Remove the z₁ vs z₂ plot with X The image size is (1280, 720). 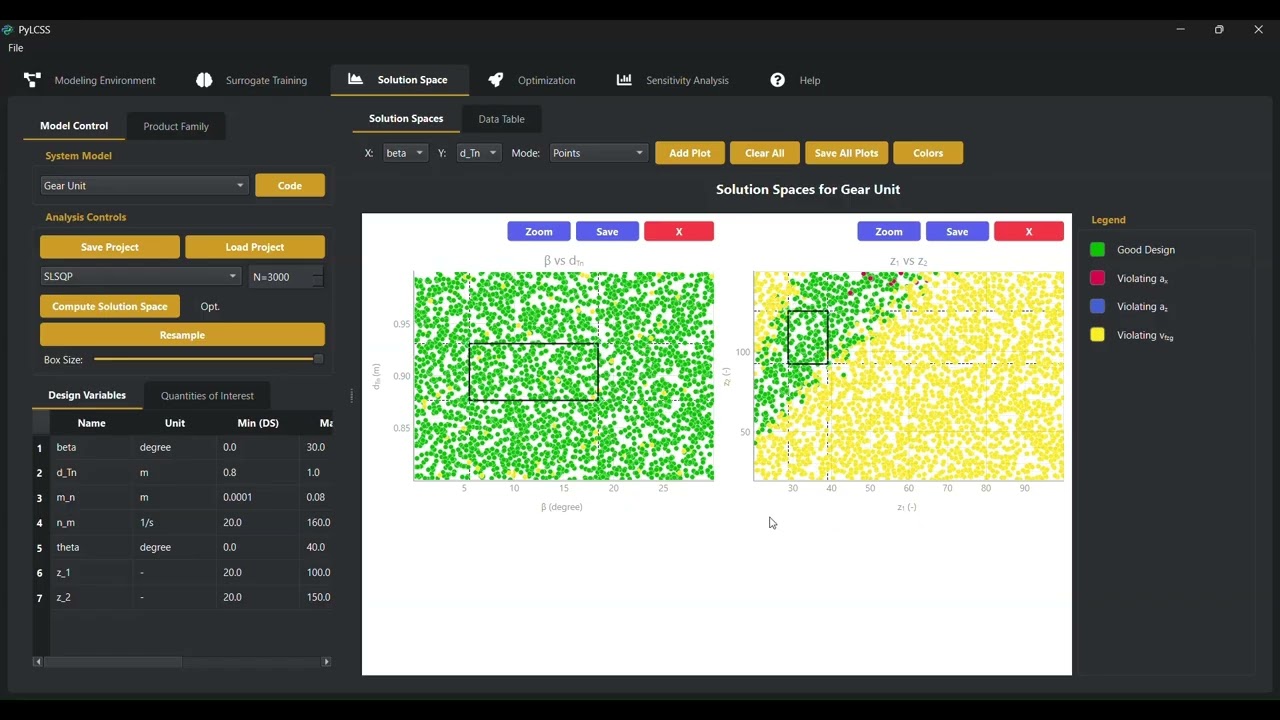[x=1029, y=232]
